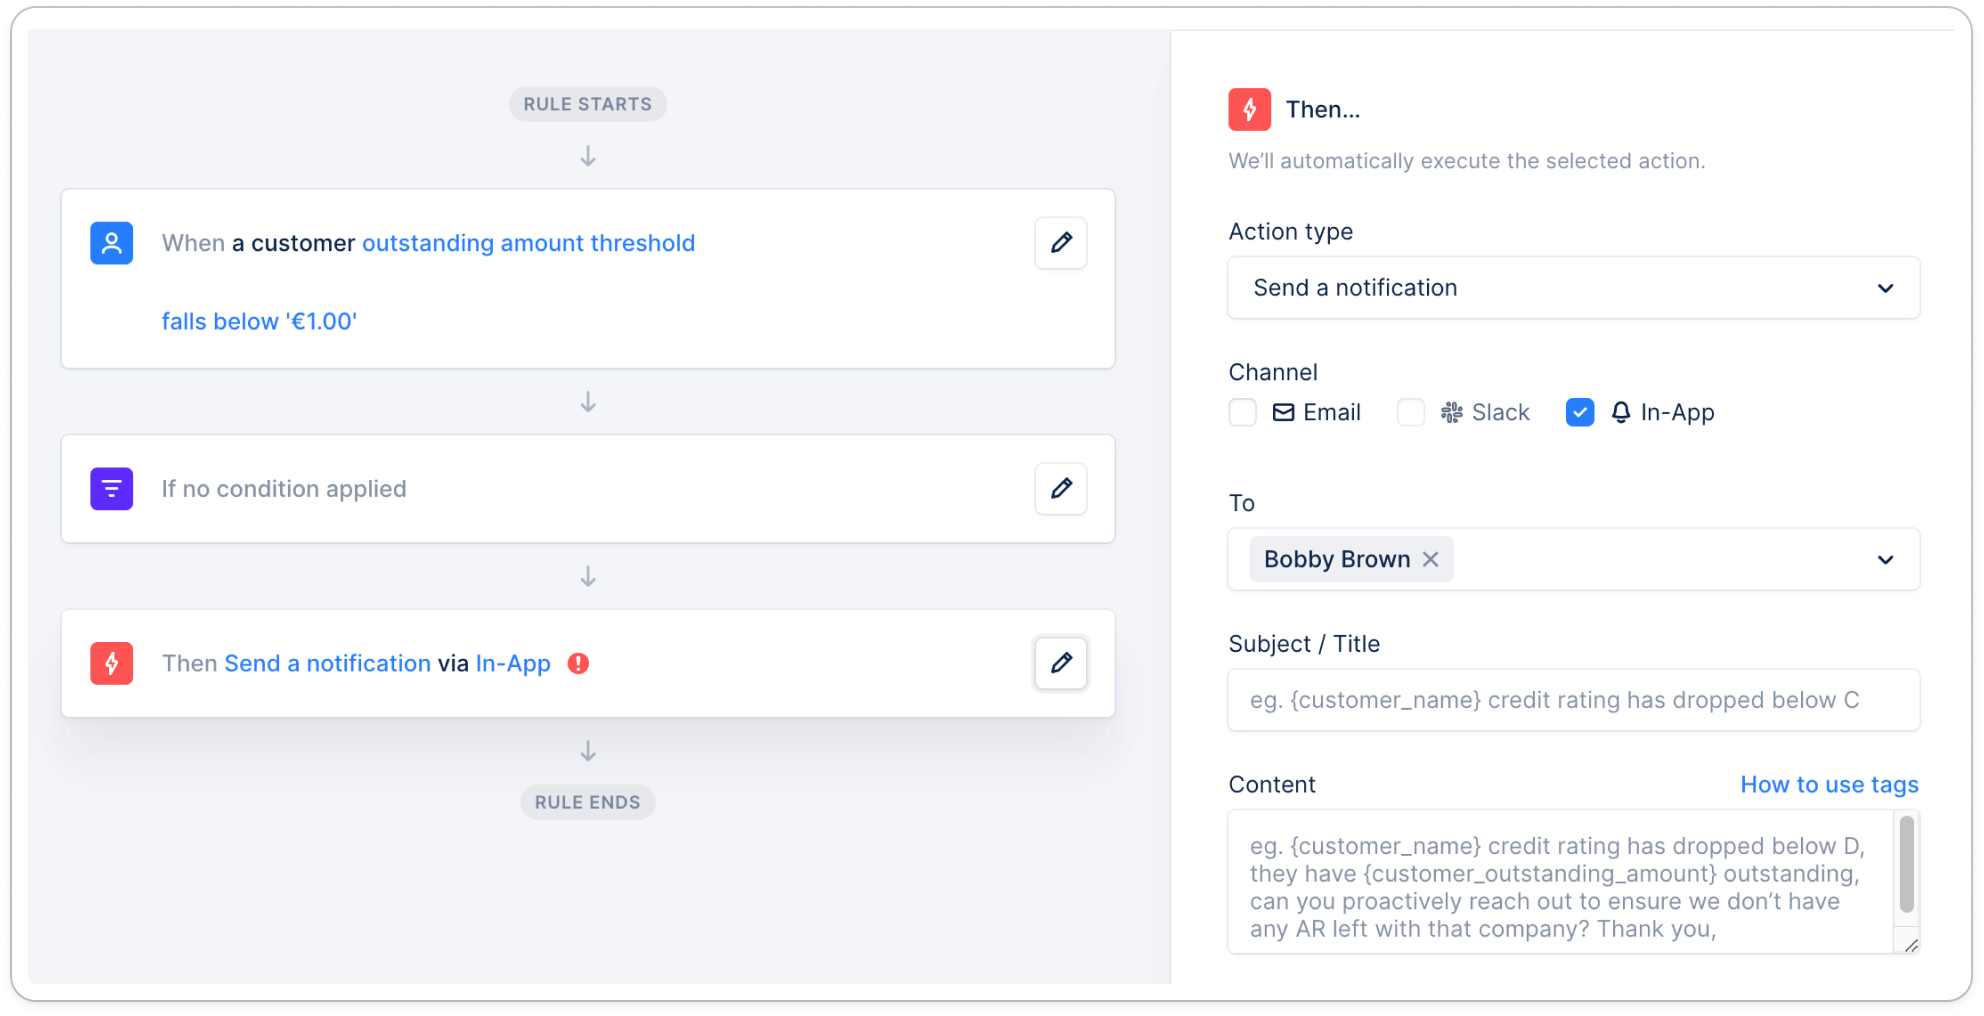Enable the Slack channel checkbox
This screenshot has height=1016, width=1984.
coord(1411,412)
